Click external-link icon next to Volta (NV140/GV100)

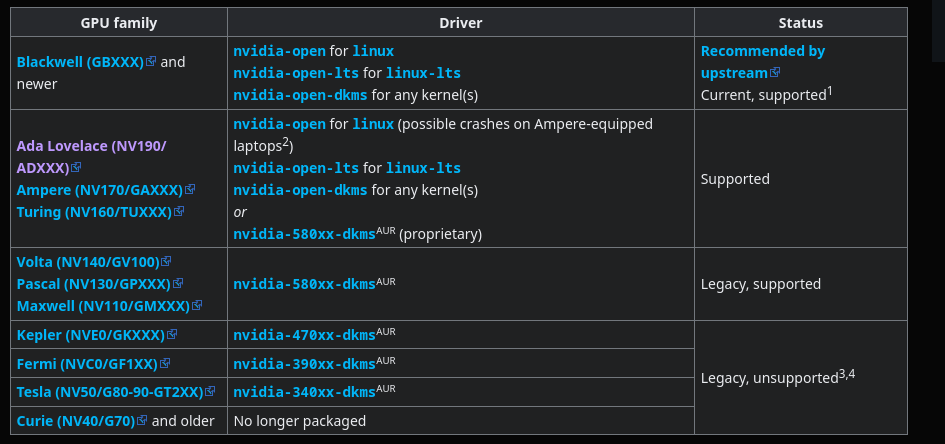click(x=166, y=261)
